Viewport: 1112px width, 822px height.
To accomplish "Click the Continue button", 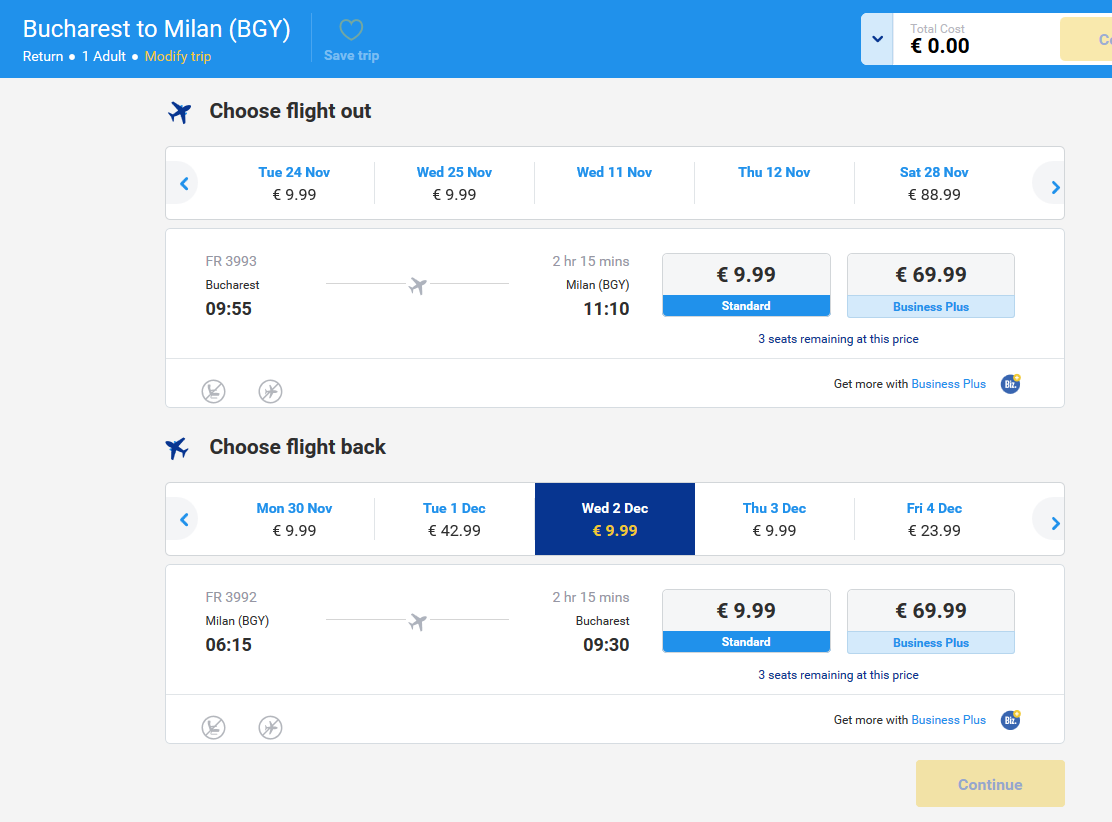I will [x=990, y=784].
